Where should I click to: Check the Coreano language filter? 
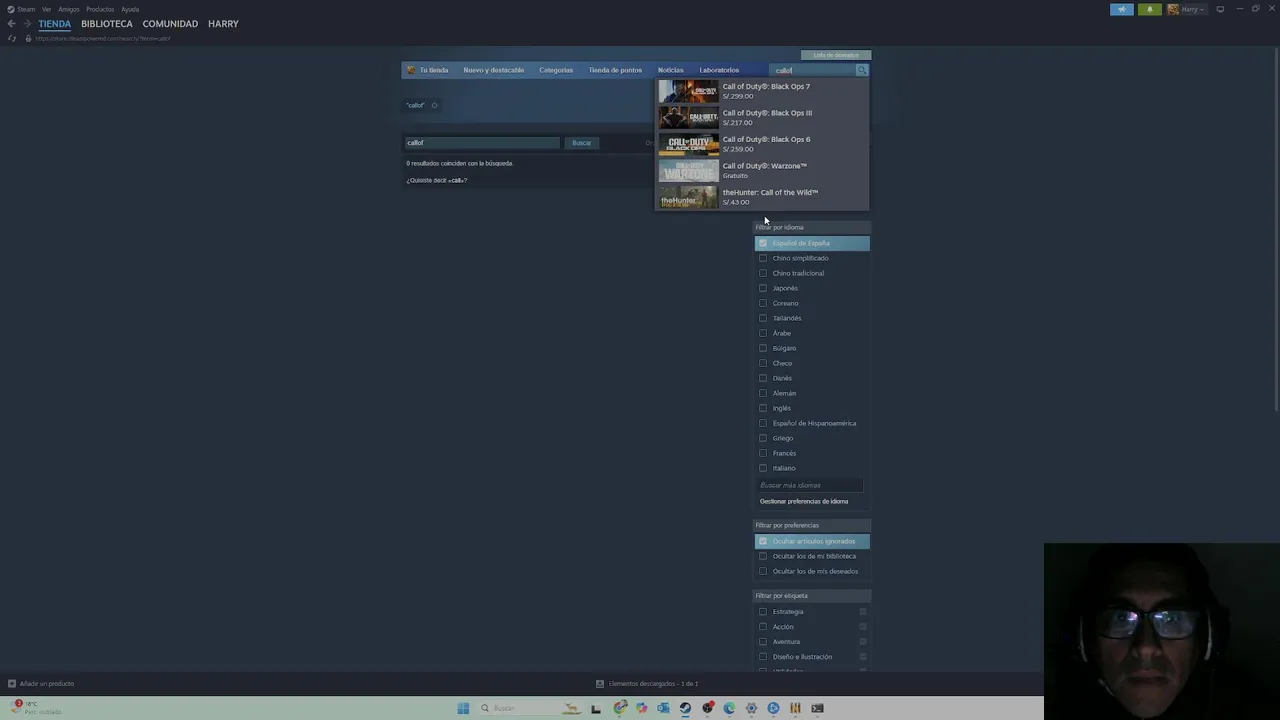tap(763, 303)
